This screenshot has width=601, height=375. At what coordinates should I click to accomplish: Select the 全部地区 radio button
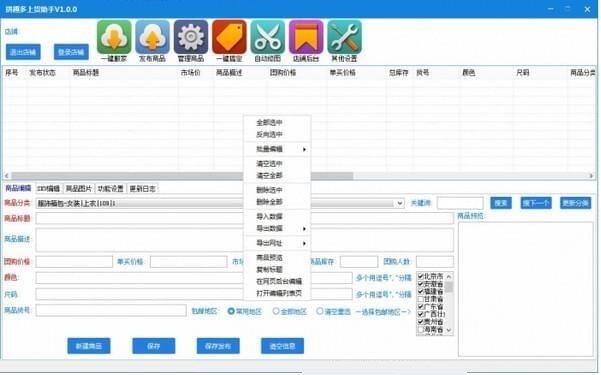(276, 311)
